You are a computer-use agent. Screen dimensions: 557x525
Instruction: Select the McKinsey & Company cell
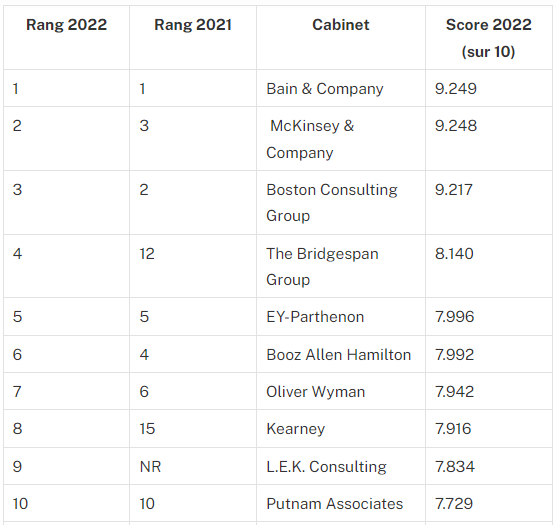click(x=341, y=139)
